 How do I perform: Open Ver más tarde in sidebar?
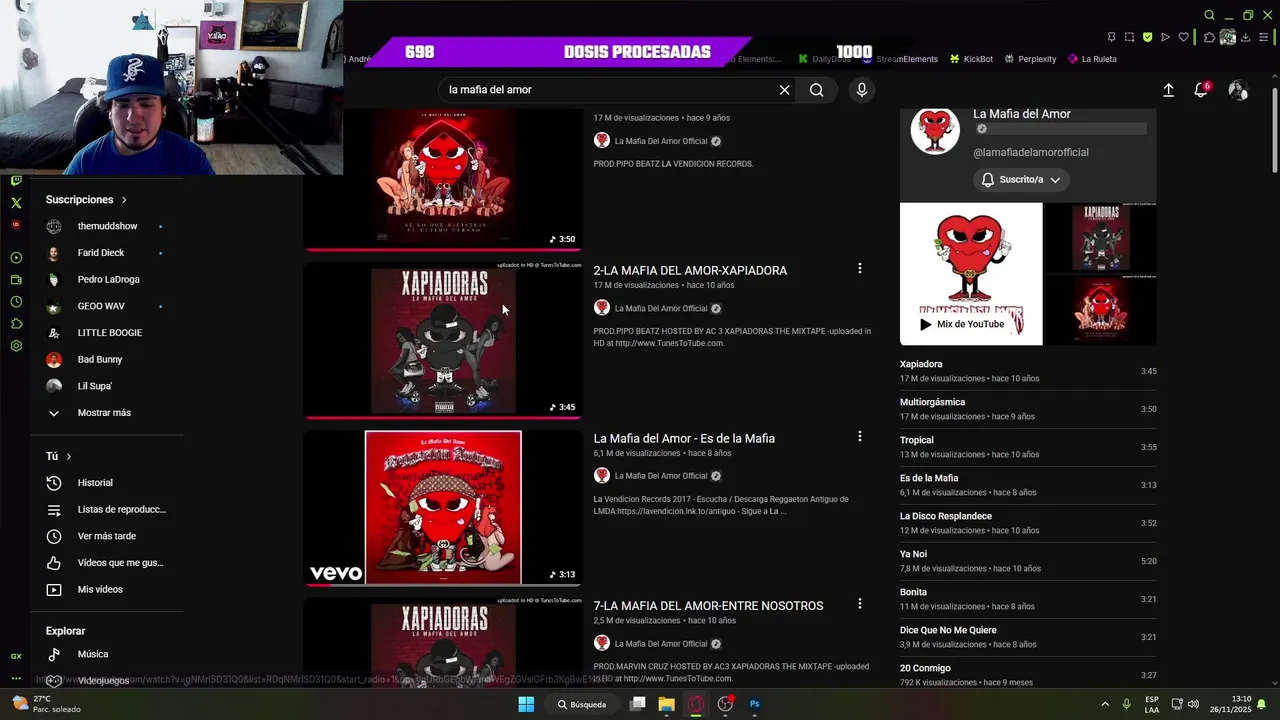click(107, 536)
